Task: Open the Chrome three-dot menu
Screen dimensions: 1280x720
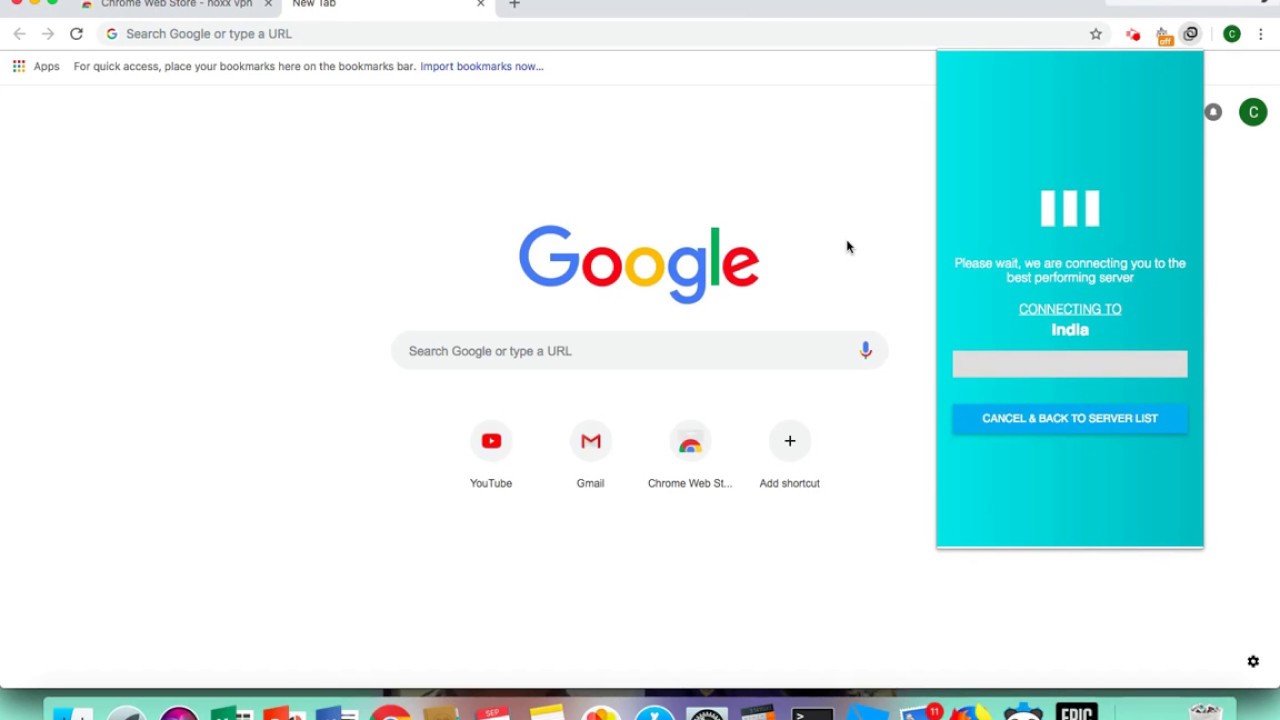Action: tap(1261, 34)
